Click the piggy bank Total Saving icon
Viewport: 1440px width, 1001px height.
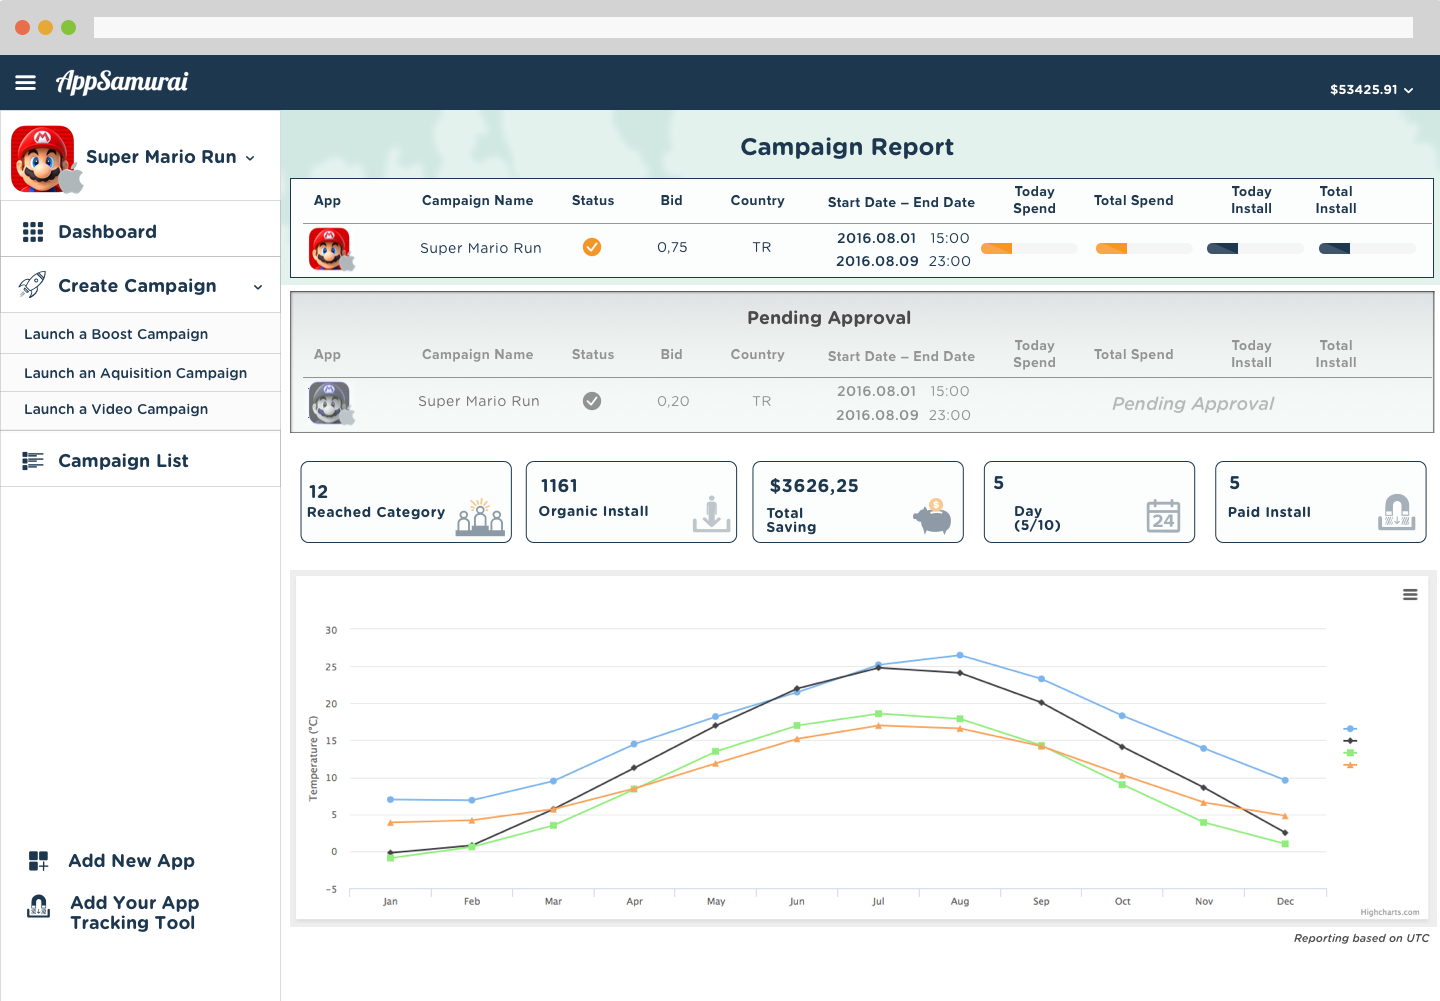933,516
